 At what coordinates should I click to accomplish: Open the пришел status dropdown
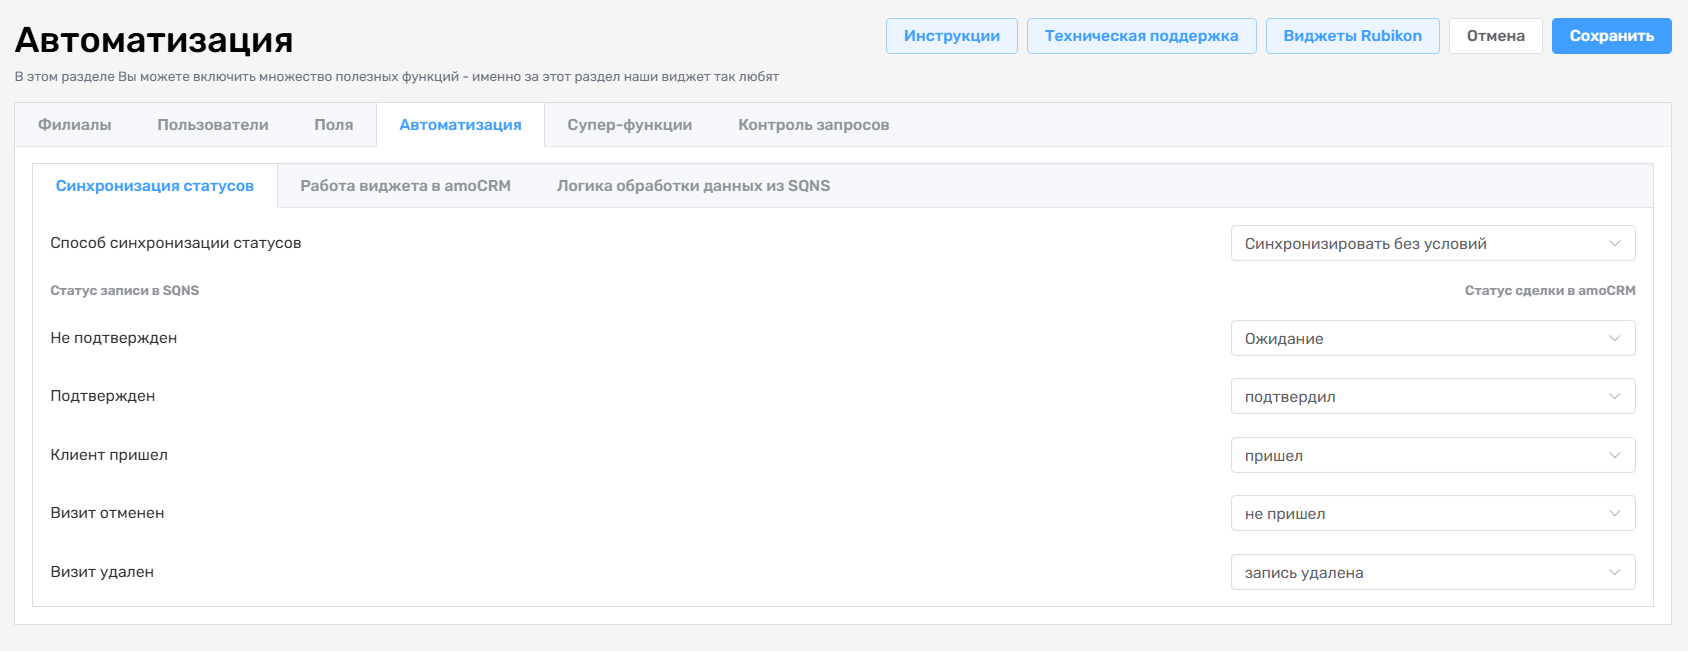coord(1433,455)
